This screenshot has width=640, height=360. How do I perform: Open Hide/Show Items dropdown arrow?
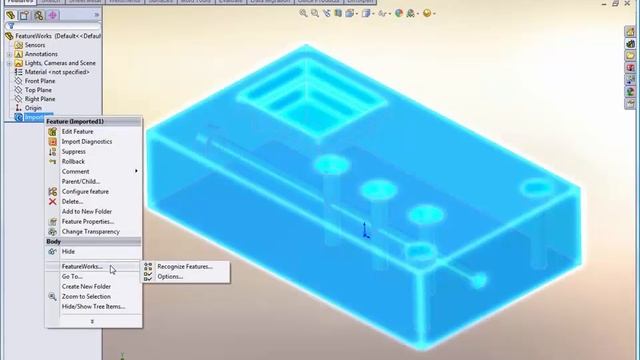(389, 14)
